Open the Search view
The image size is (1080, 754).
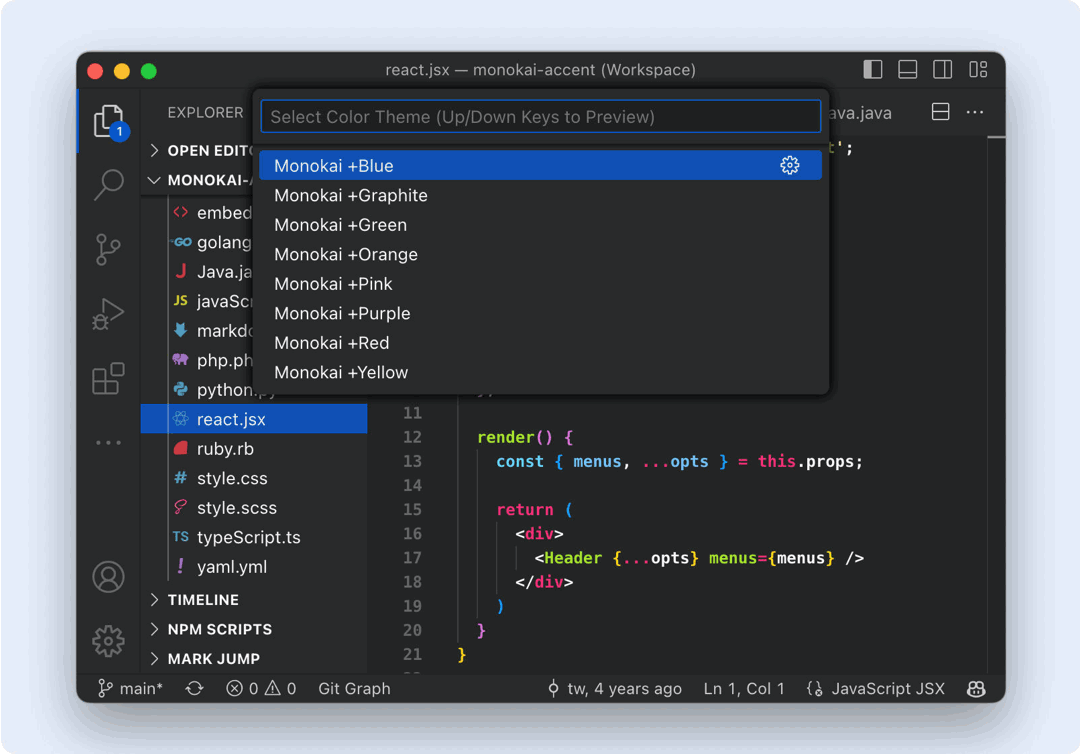(x=109, y=185)
